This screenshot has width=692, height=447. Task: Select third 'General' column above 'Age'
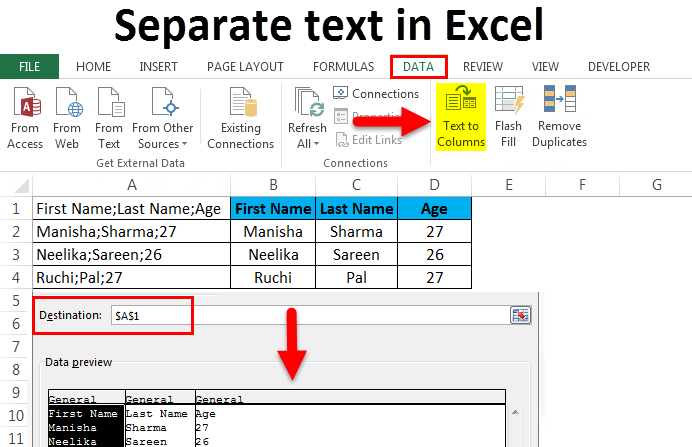coord(350,399)
